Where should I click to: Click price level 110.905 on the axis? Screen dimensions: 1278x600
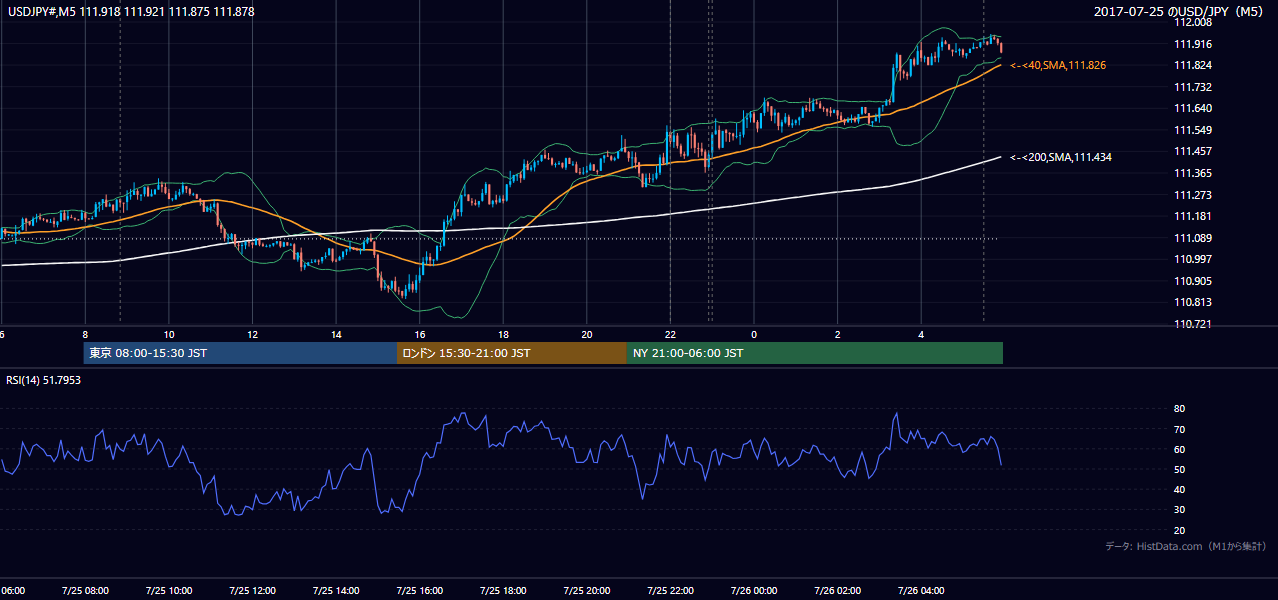click(1193, 281)
